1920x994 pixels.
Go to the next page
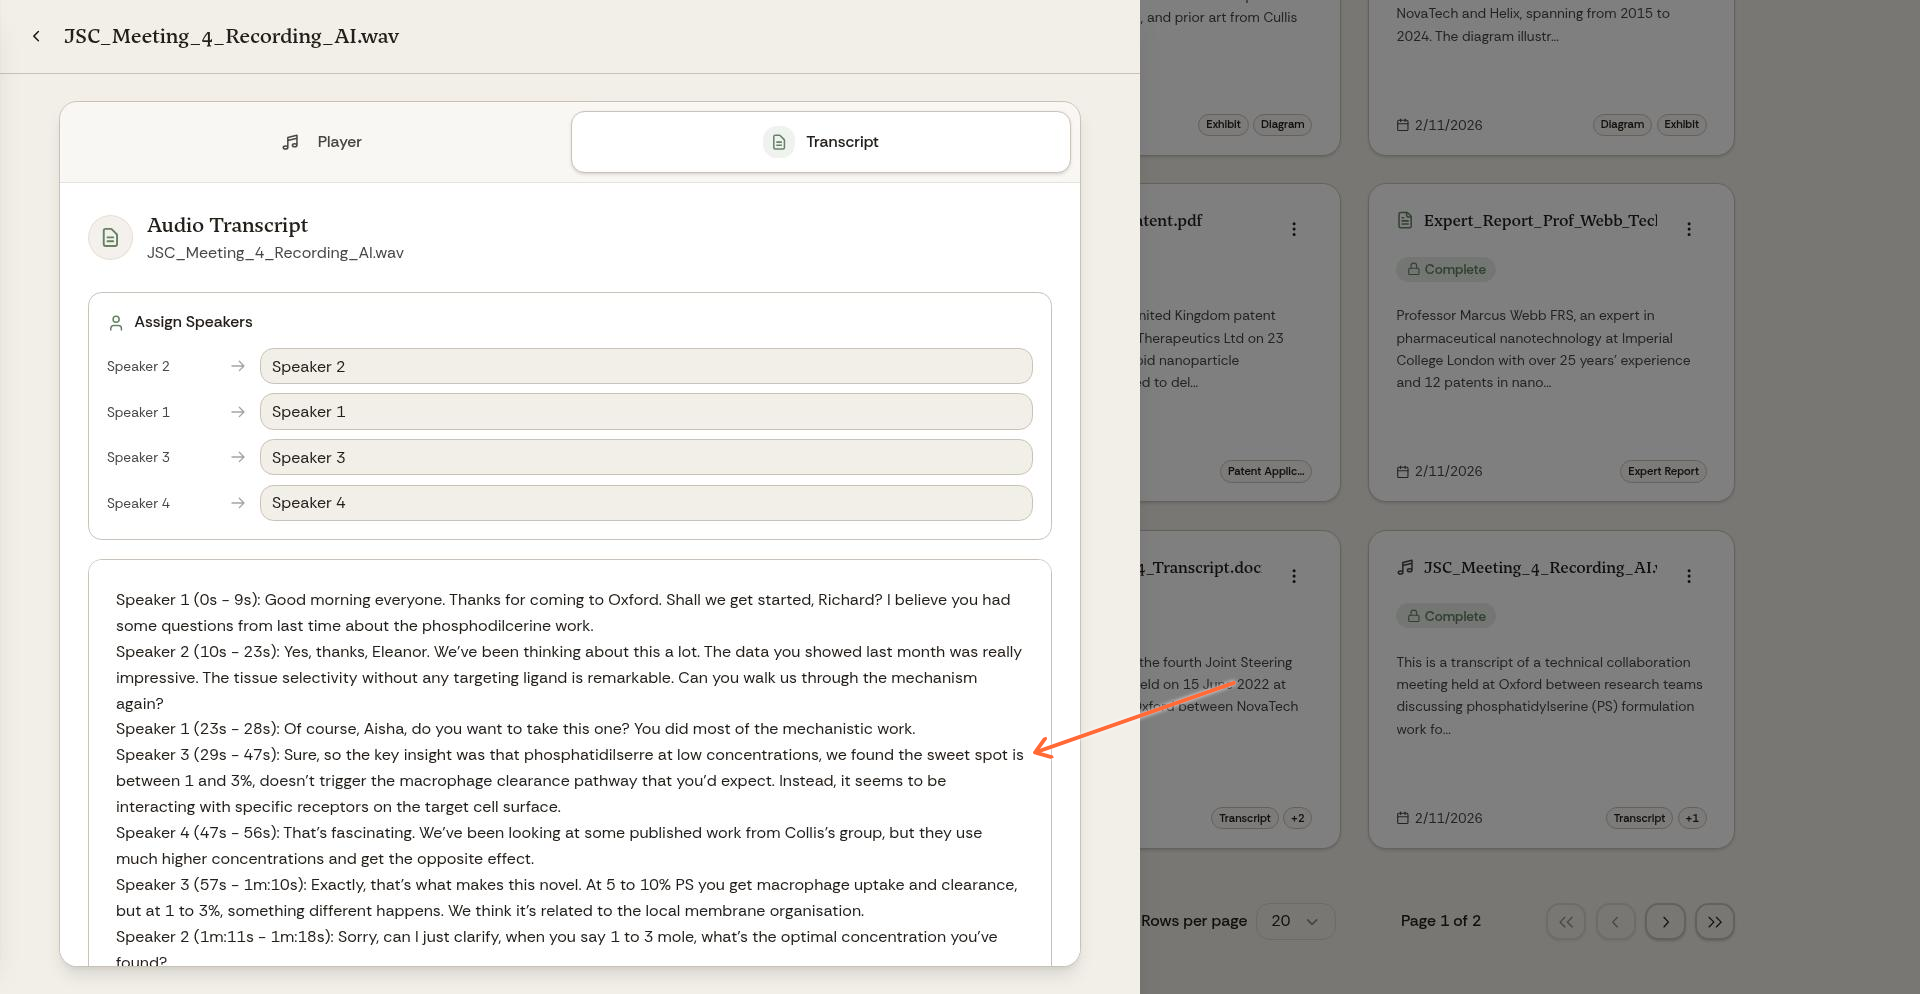[x=1665, y=922]
